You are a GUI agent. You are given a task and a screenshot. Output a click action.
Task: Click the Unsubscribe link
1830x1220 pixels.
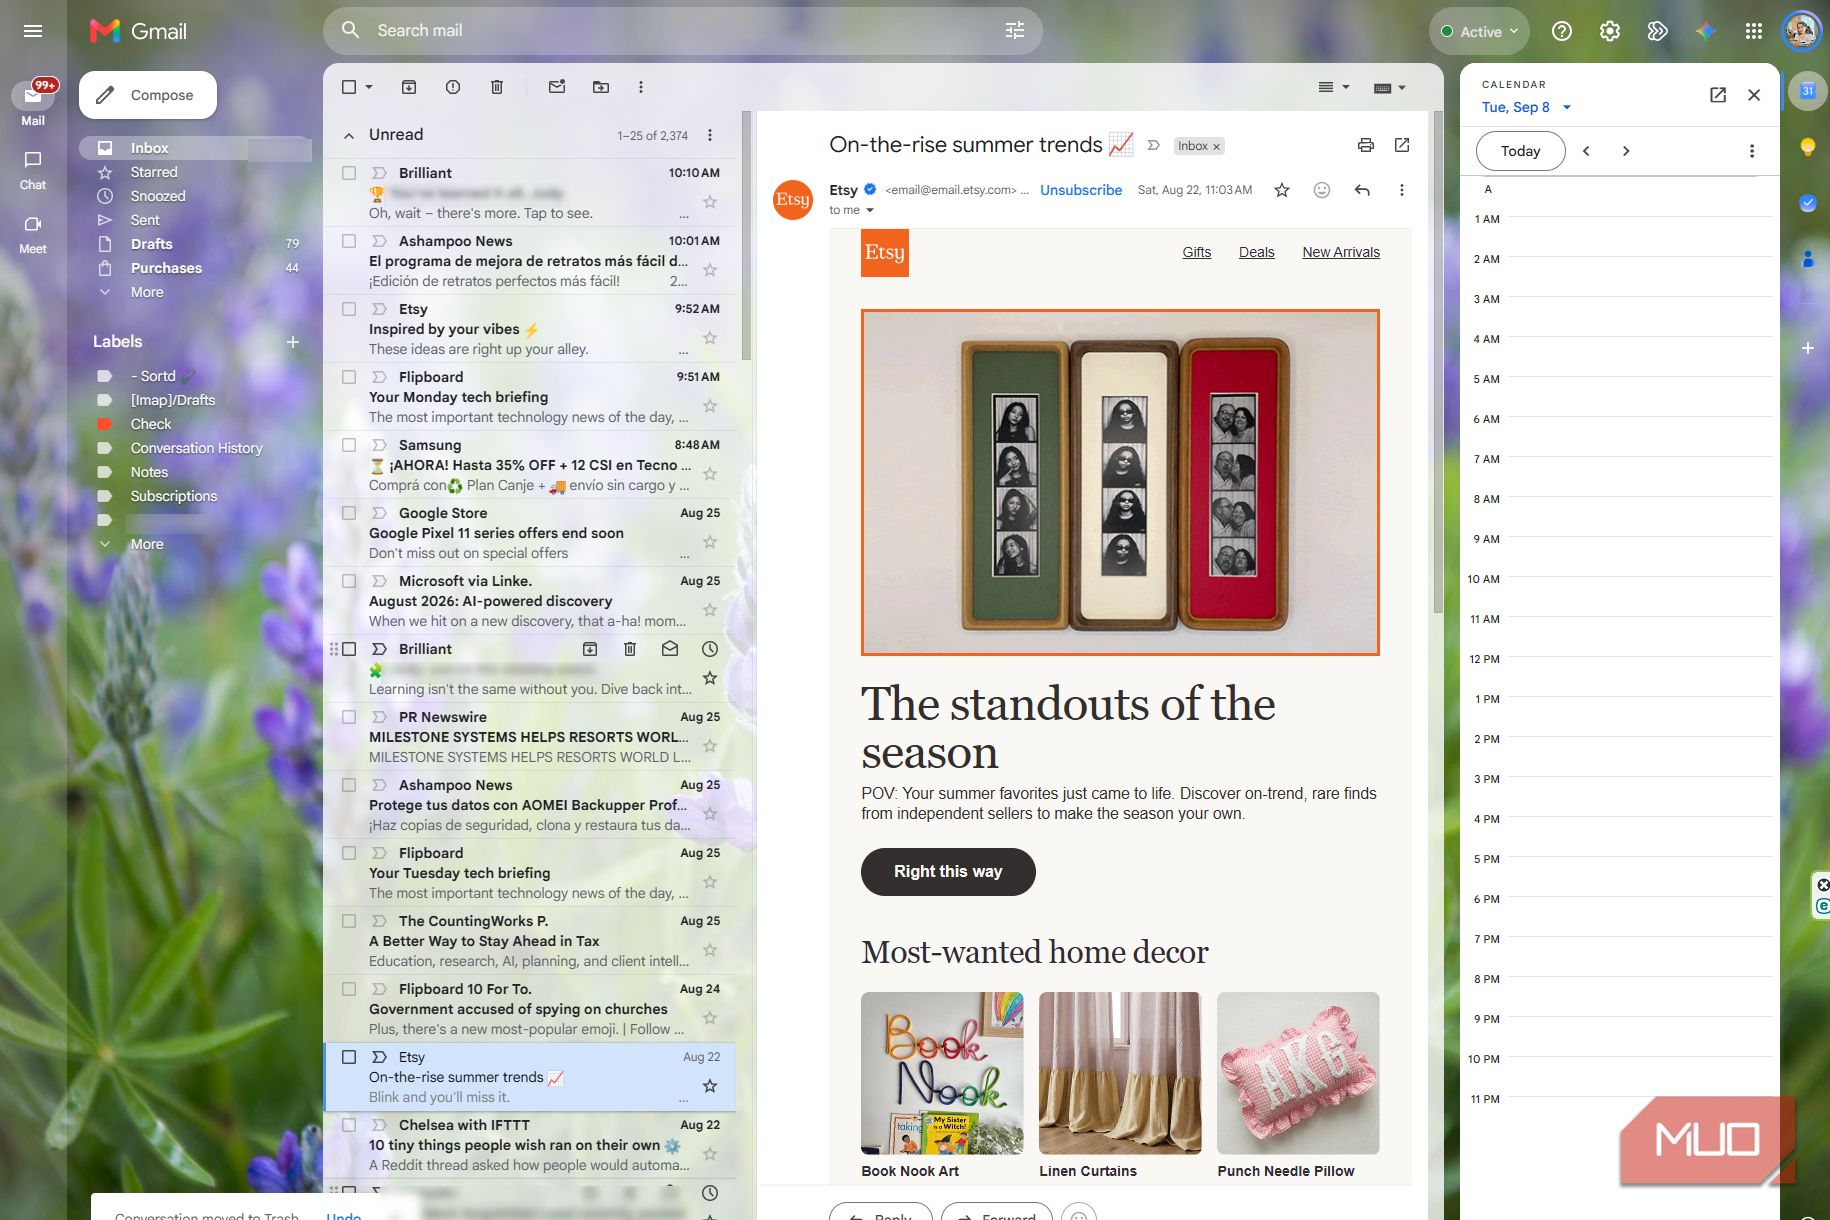[x=1081, y=190]
